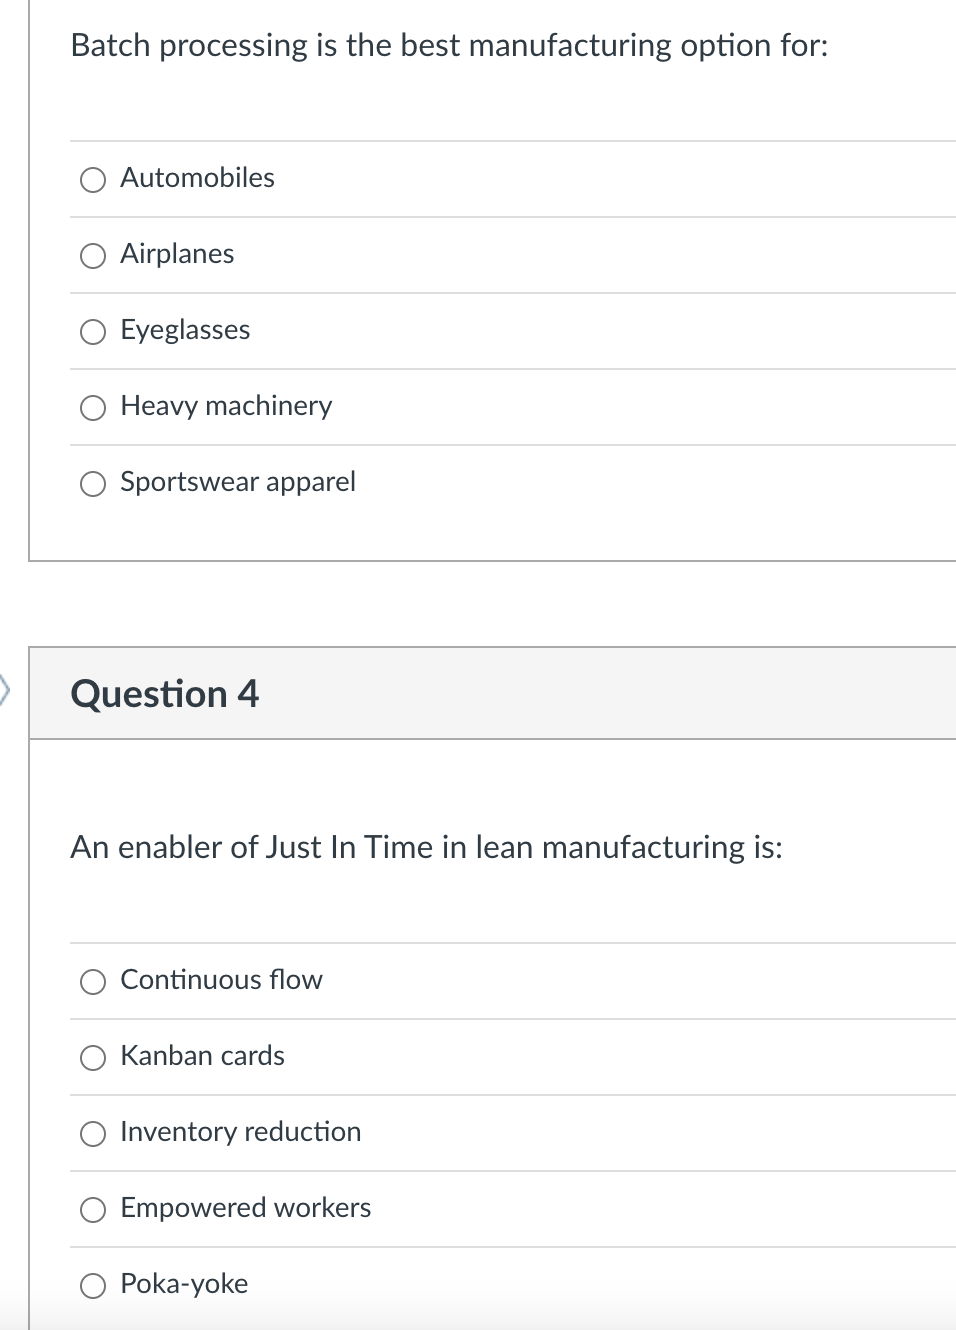Click the arrow marker beside Question 4
Image resolution: width=956 pixels, height=1330 pixels.
(x=5, y=688)
